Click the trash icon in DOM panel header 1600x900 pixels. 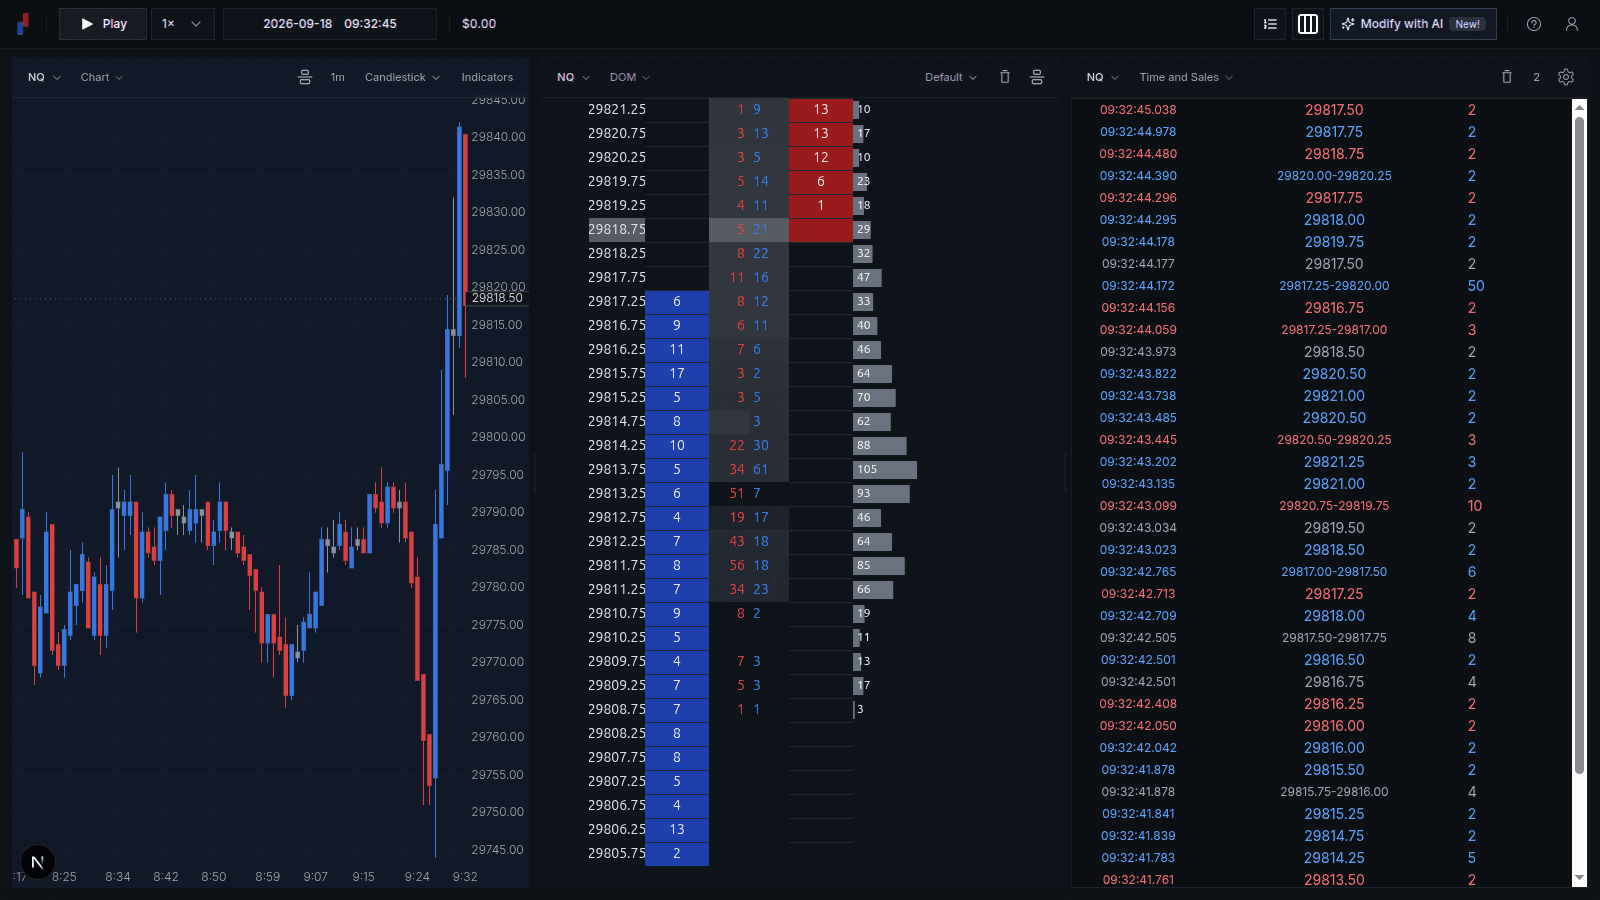(x=1005, y=77)
